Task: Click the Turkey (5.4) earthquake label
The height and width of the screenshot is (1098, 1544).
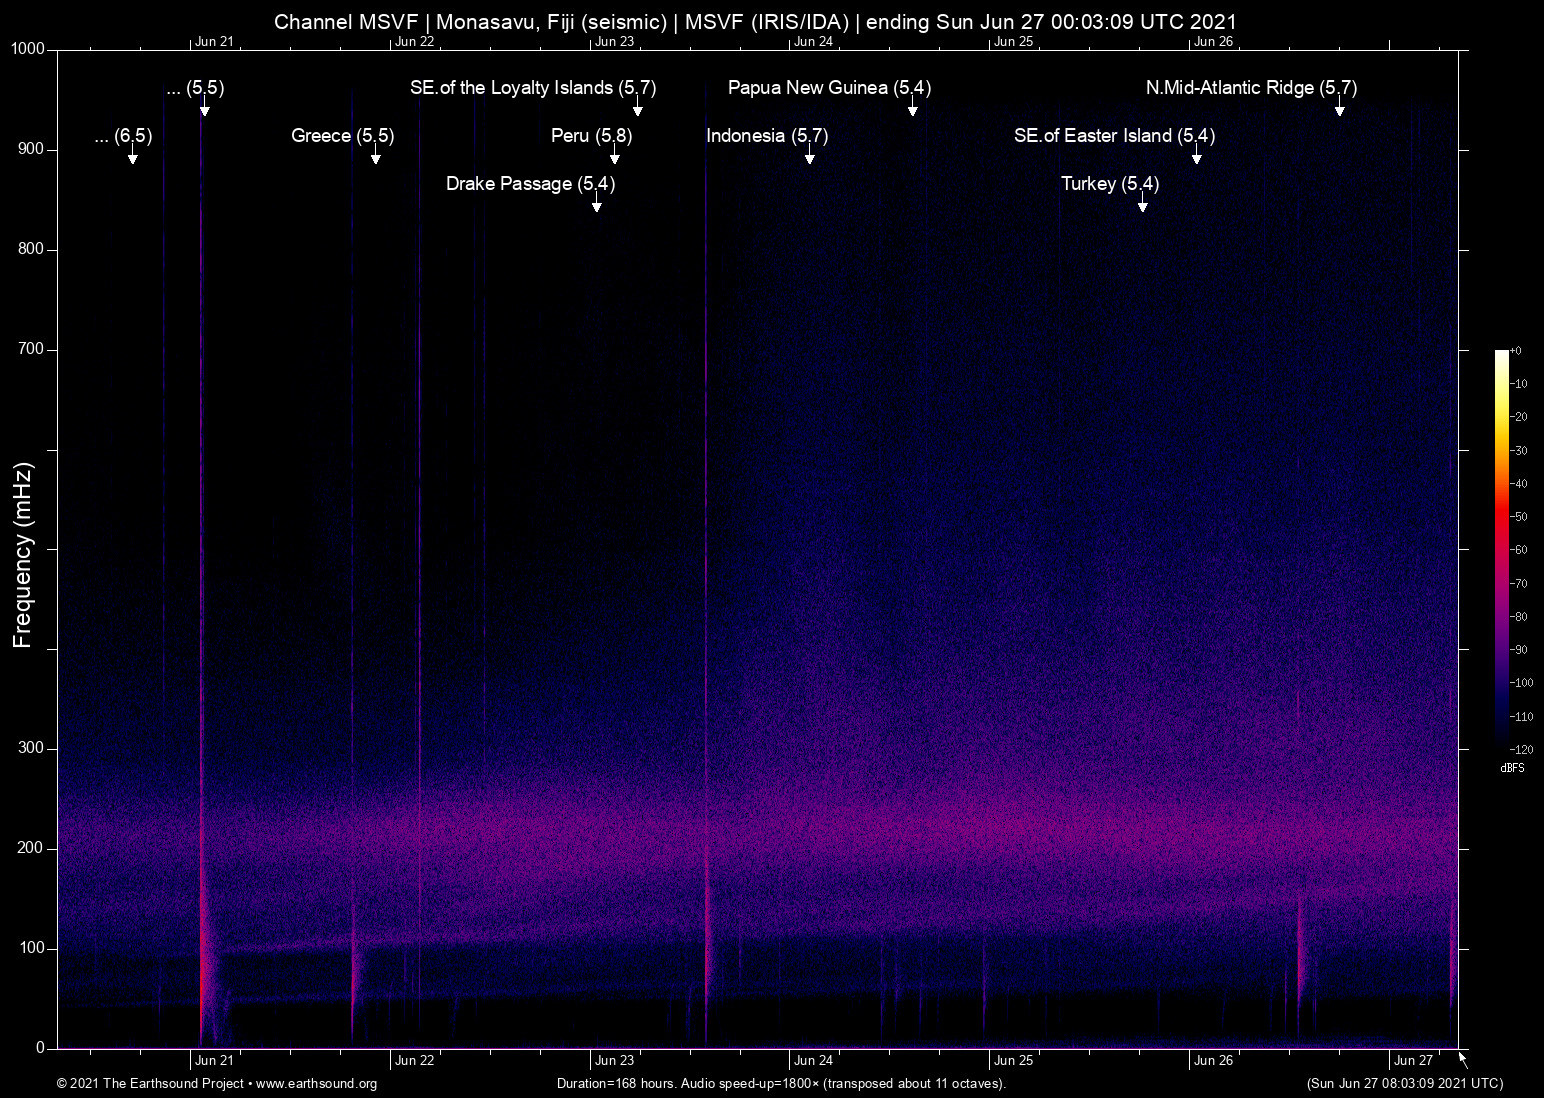Action: [x=1110, y=184]
